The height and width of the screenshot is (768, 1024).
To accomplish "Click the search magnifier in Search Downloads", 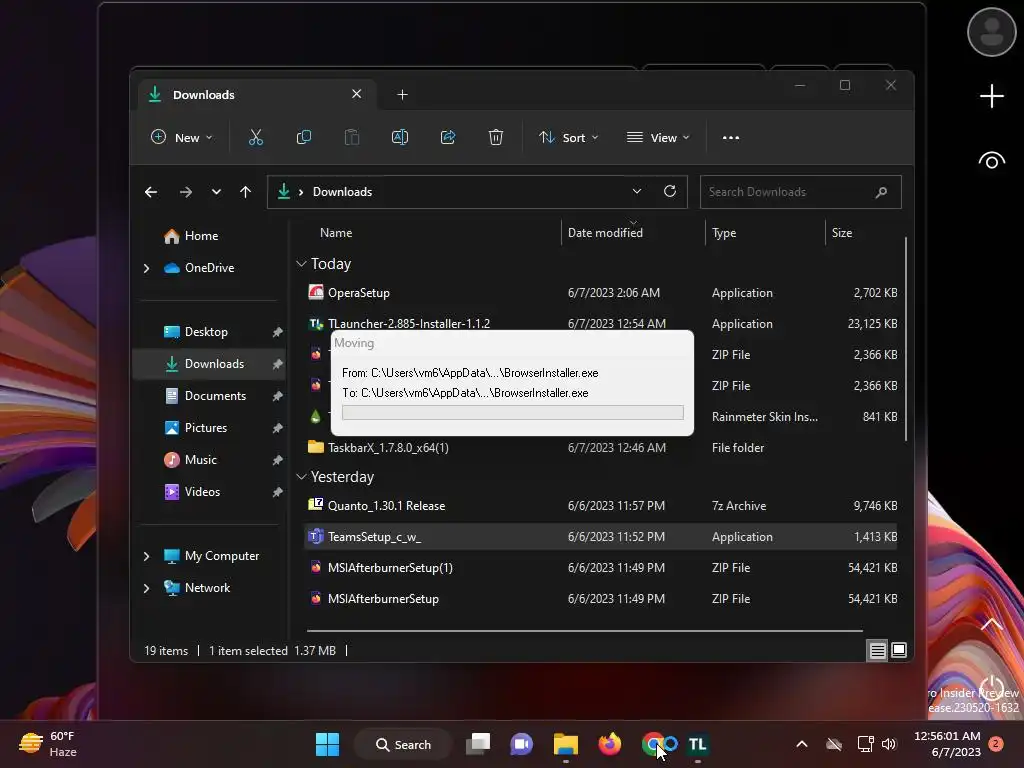I will click(x=881, y=192).
